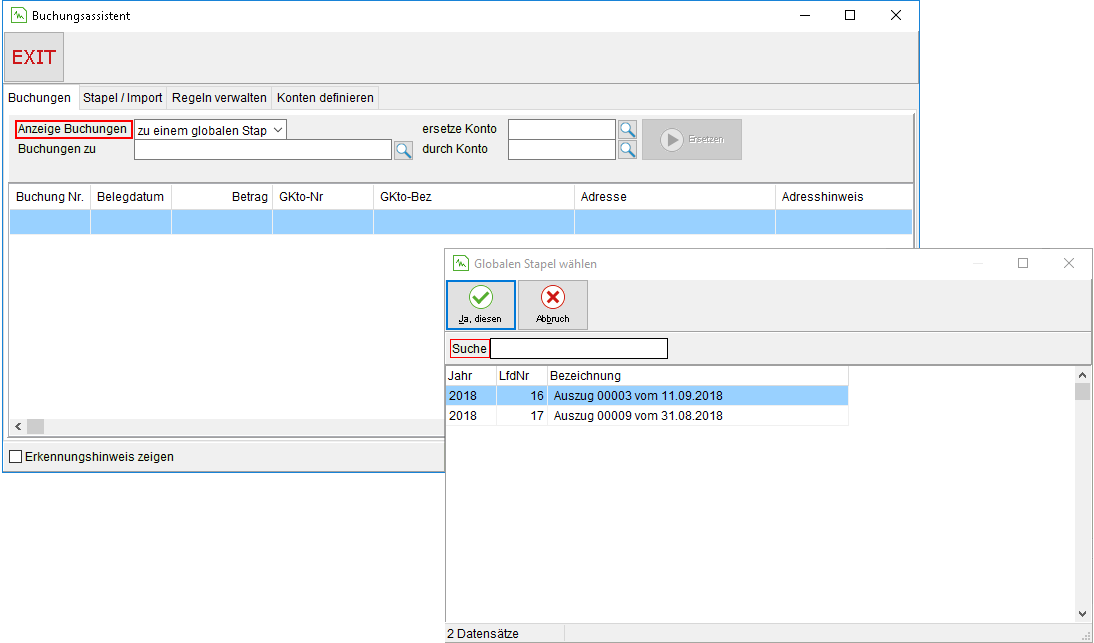Image resolution: width=1094 pixels, height=643 pixels.
Task: Click Globalen Stapel wählen dialog icon
Action: (460, 264)
